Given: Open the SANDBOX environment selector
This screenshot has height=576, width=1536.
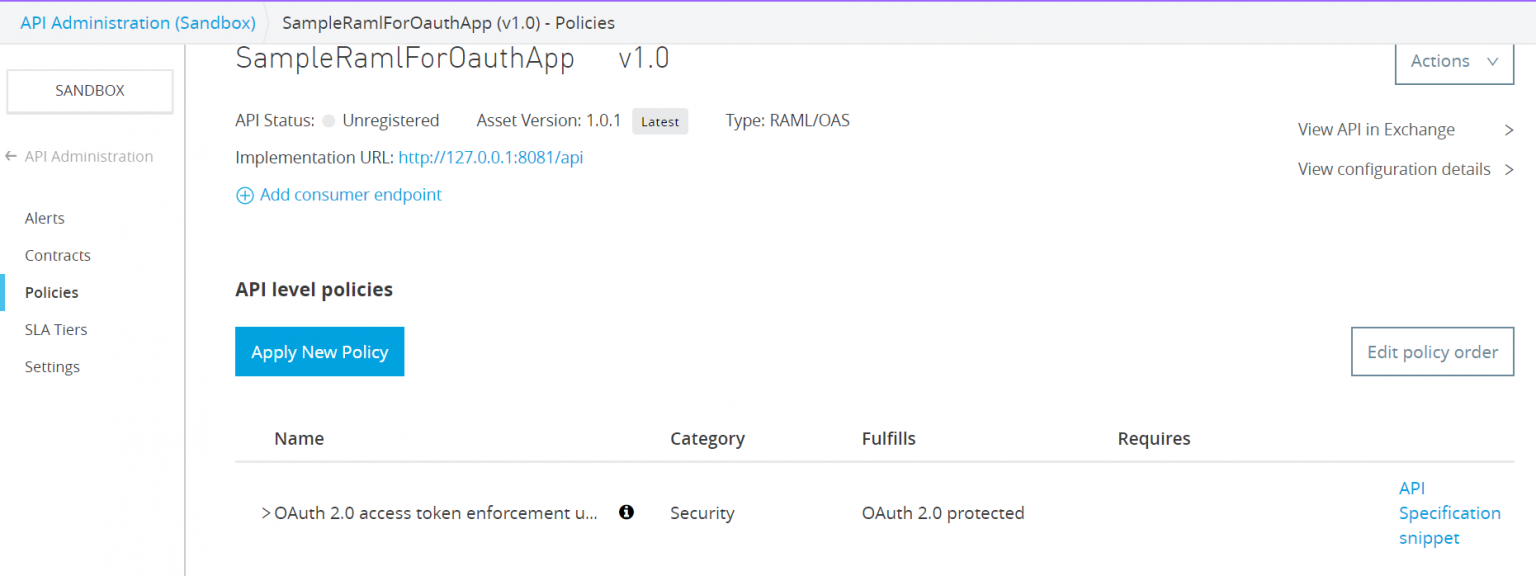Looking at the screenshot, I should [x=90, y=91].
